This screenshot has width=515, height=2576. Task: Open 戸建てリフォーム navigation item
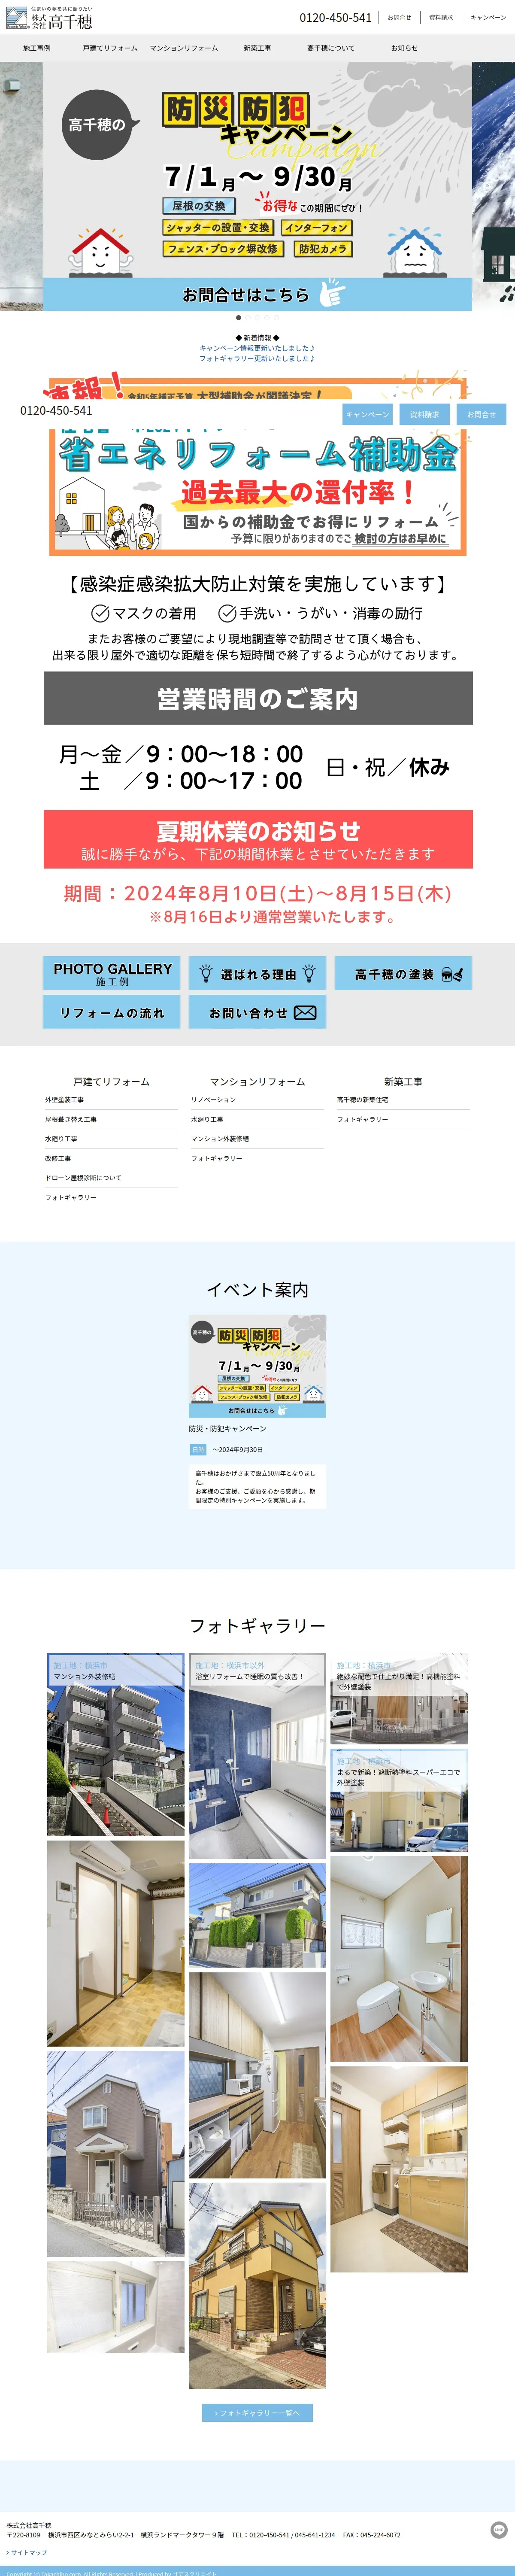pyautogui.click(x=110, y=48)
